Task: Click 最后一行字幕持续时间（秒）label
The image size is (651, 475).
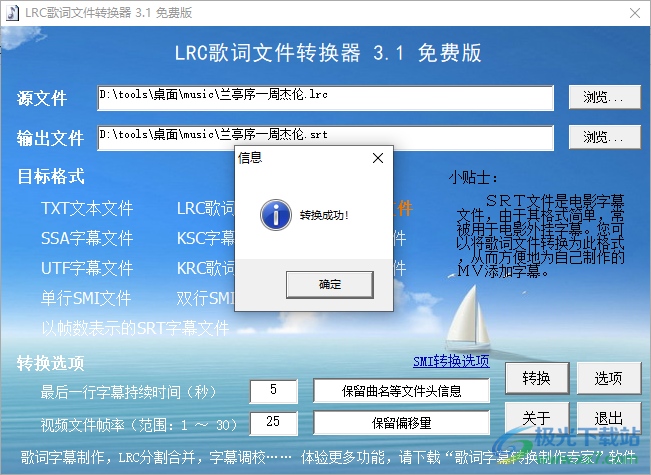Action: [x=129, y=392]
